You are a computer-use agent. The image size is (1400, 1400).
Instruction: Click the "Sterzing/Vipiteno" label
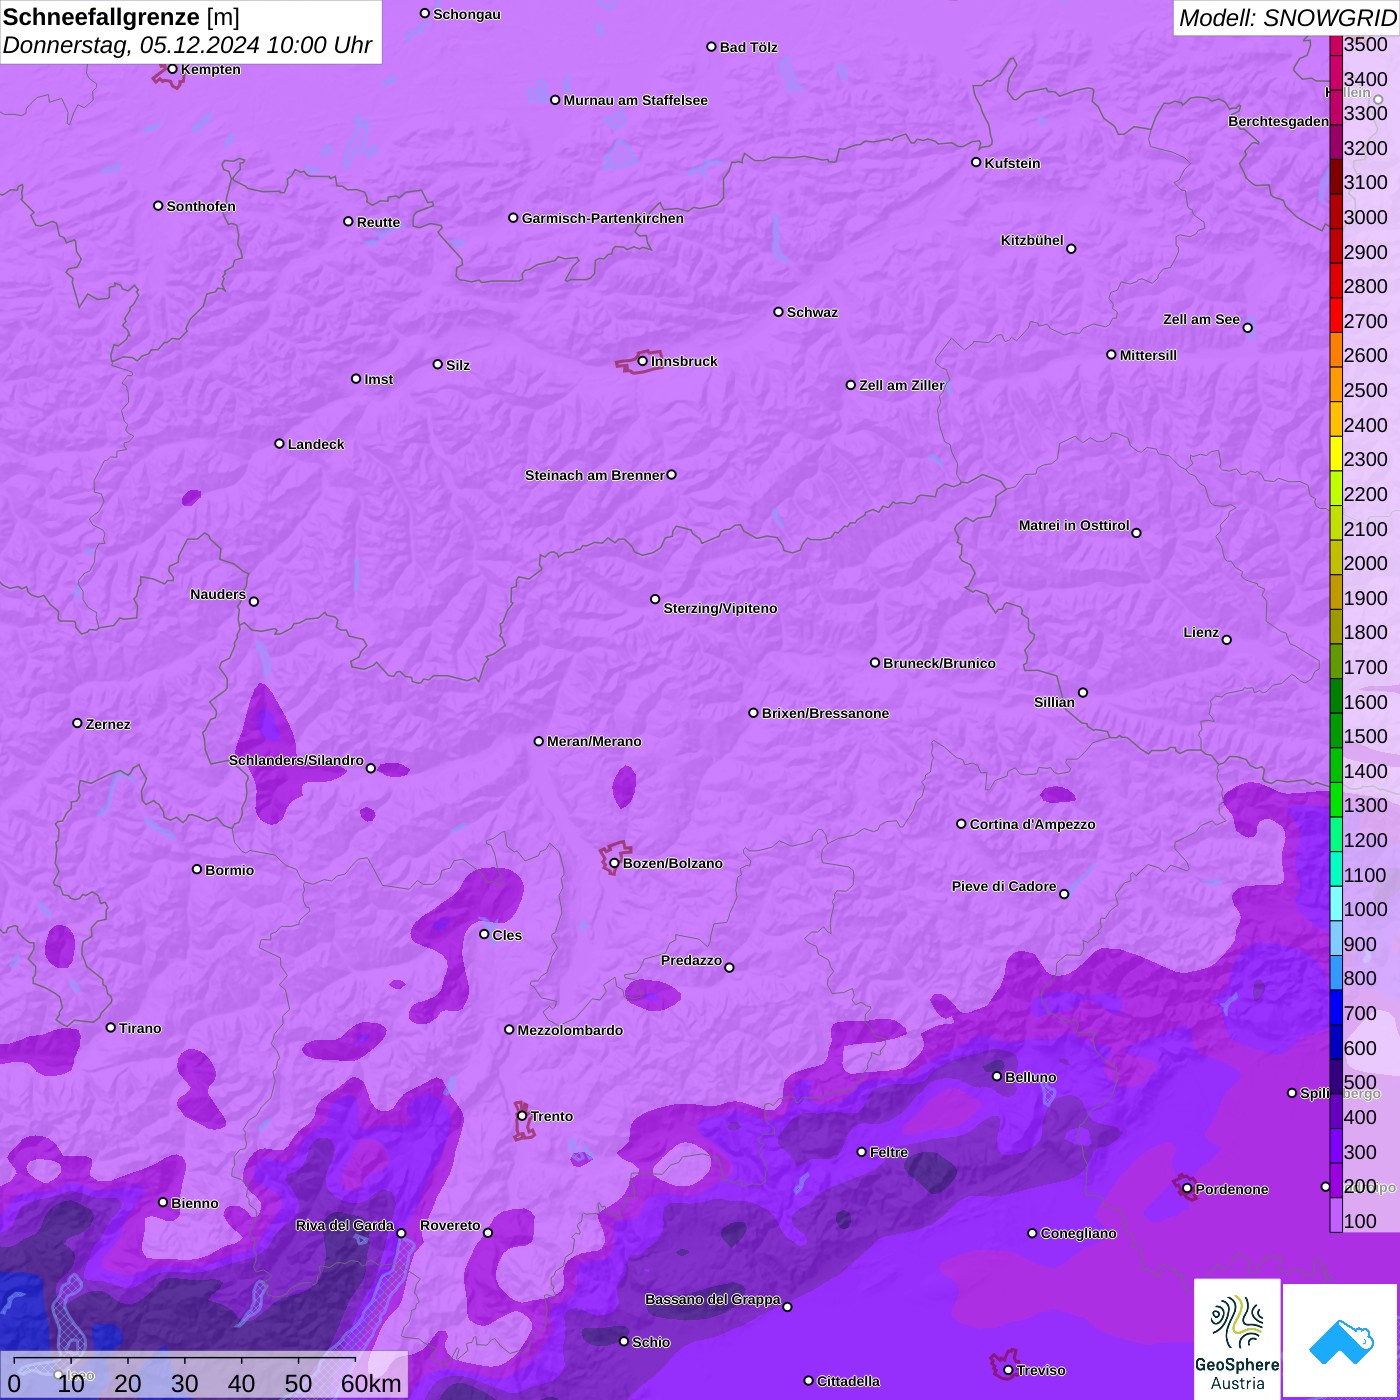click(720, 608)
